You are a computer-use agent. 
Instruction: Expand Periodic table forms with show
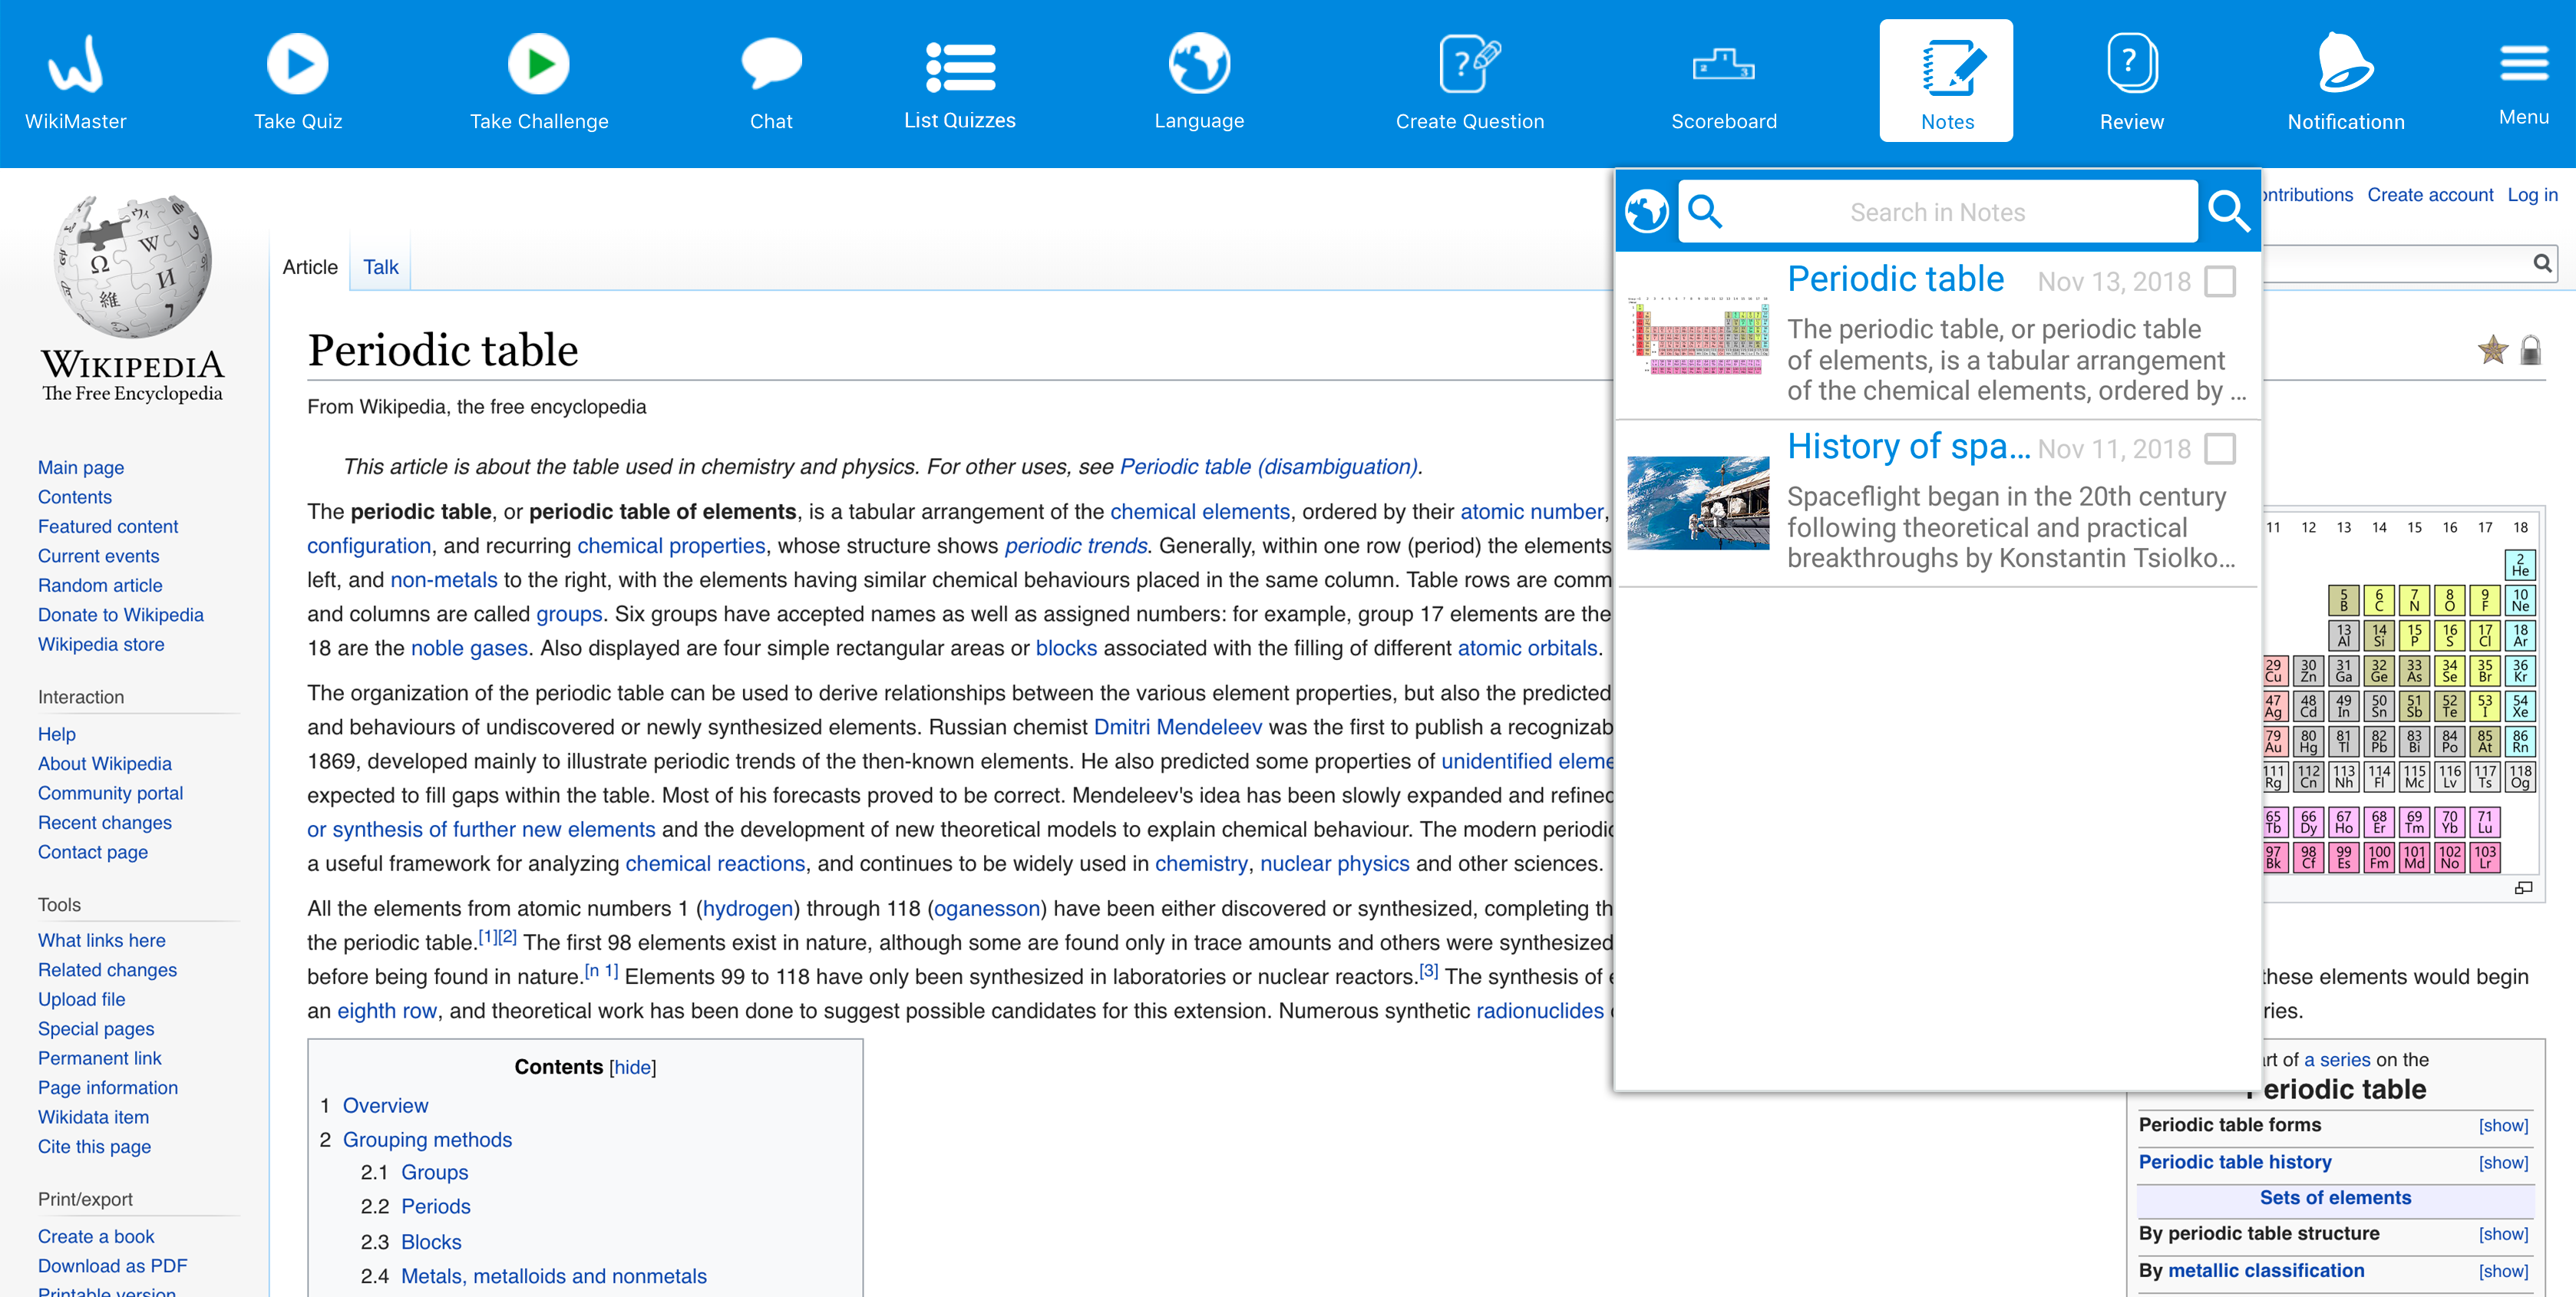coord(2502,1126)
